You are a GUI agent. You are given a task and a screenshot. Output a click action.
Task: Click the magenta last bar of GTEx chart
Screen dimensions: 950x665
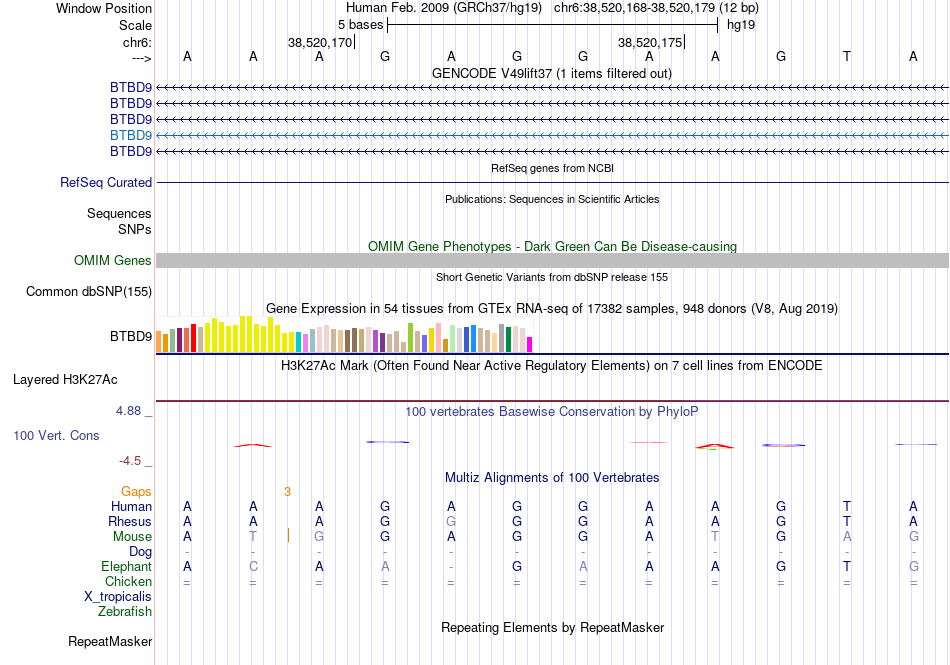pyautogui.click(x=530, y=345)
